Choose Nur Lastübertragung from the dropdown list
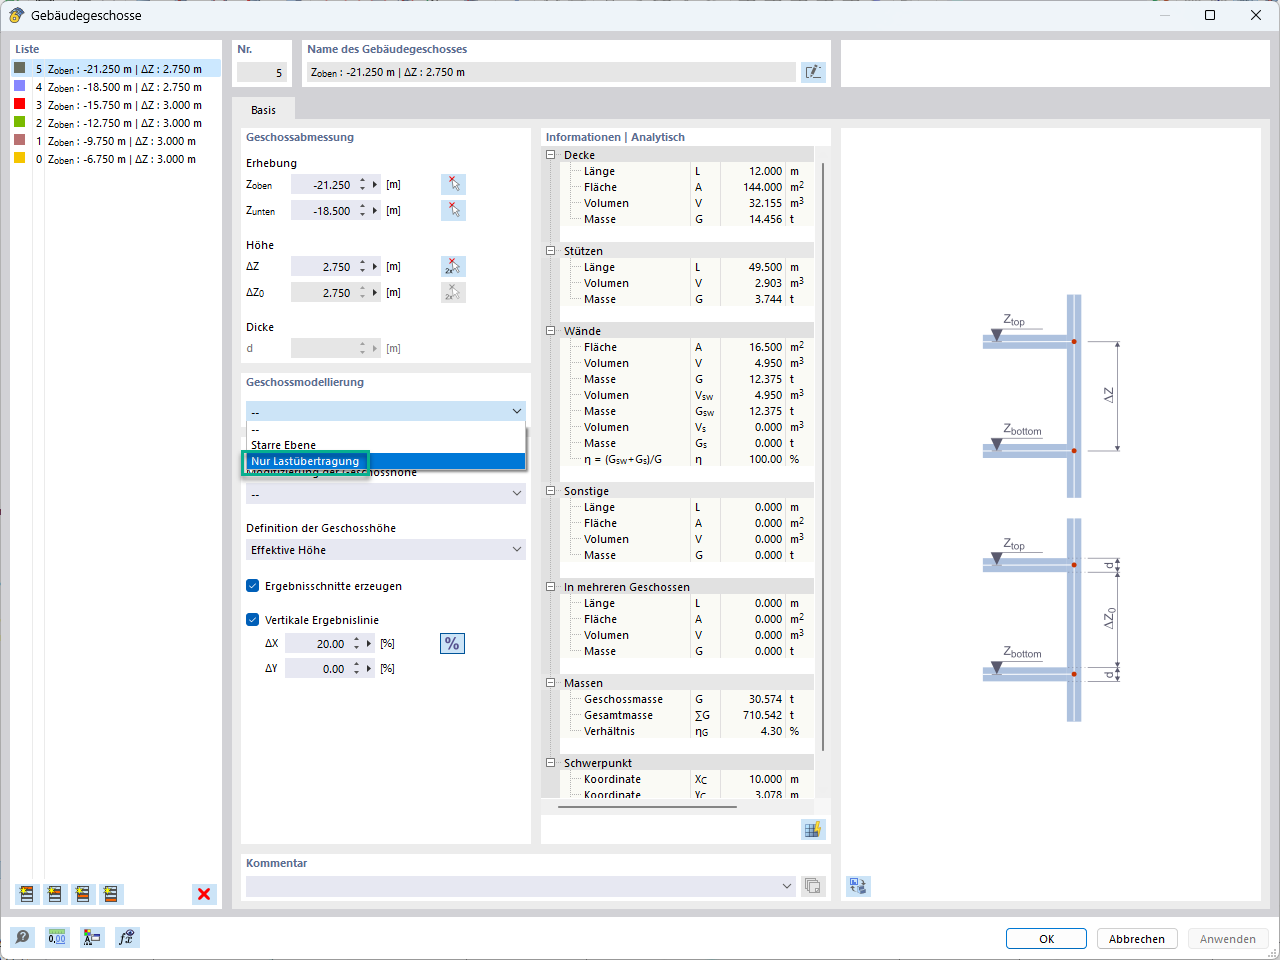The height and width of the screenshot is (960, 1280). [386, 461]
